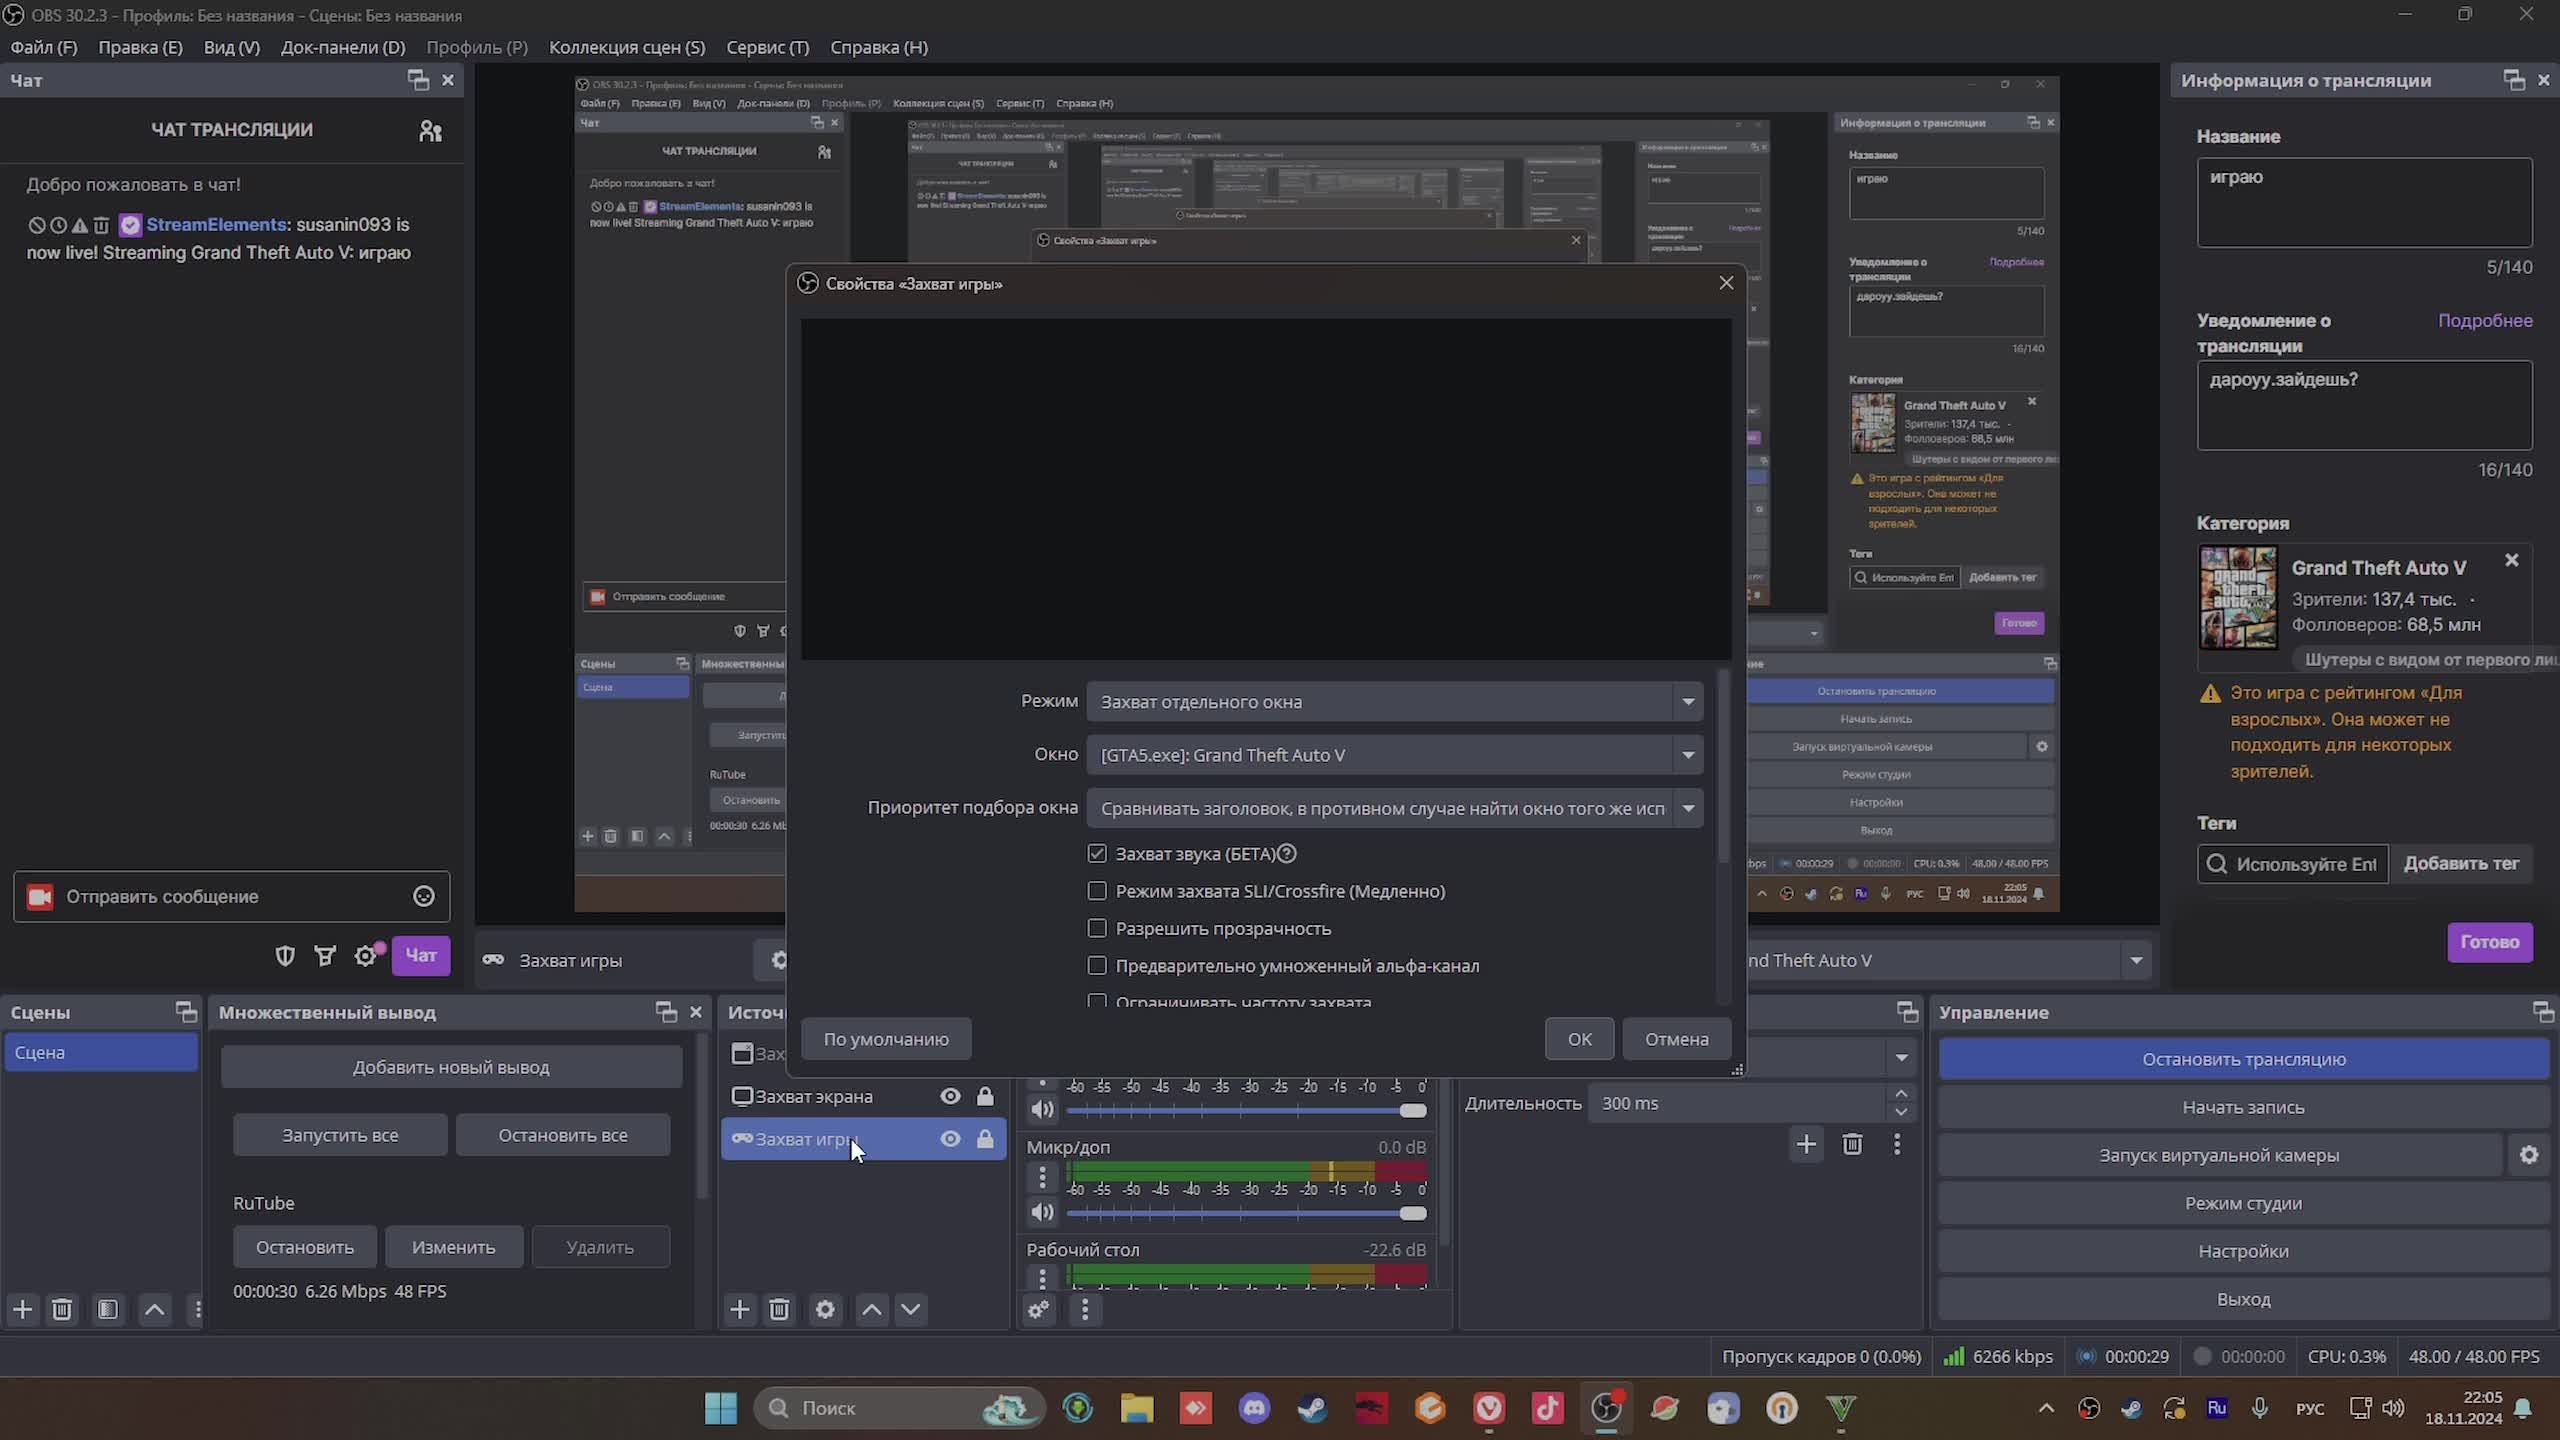Click the add source plus icon

coord(739,1309)
